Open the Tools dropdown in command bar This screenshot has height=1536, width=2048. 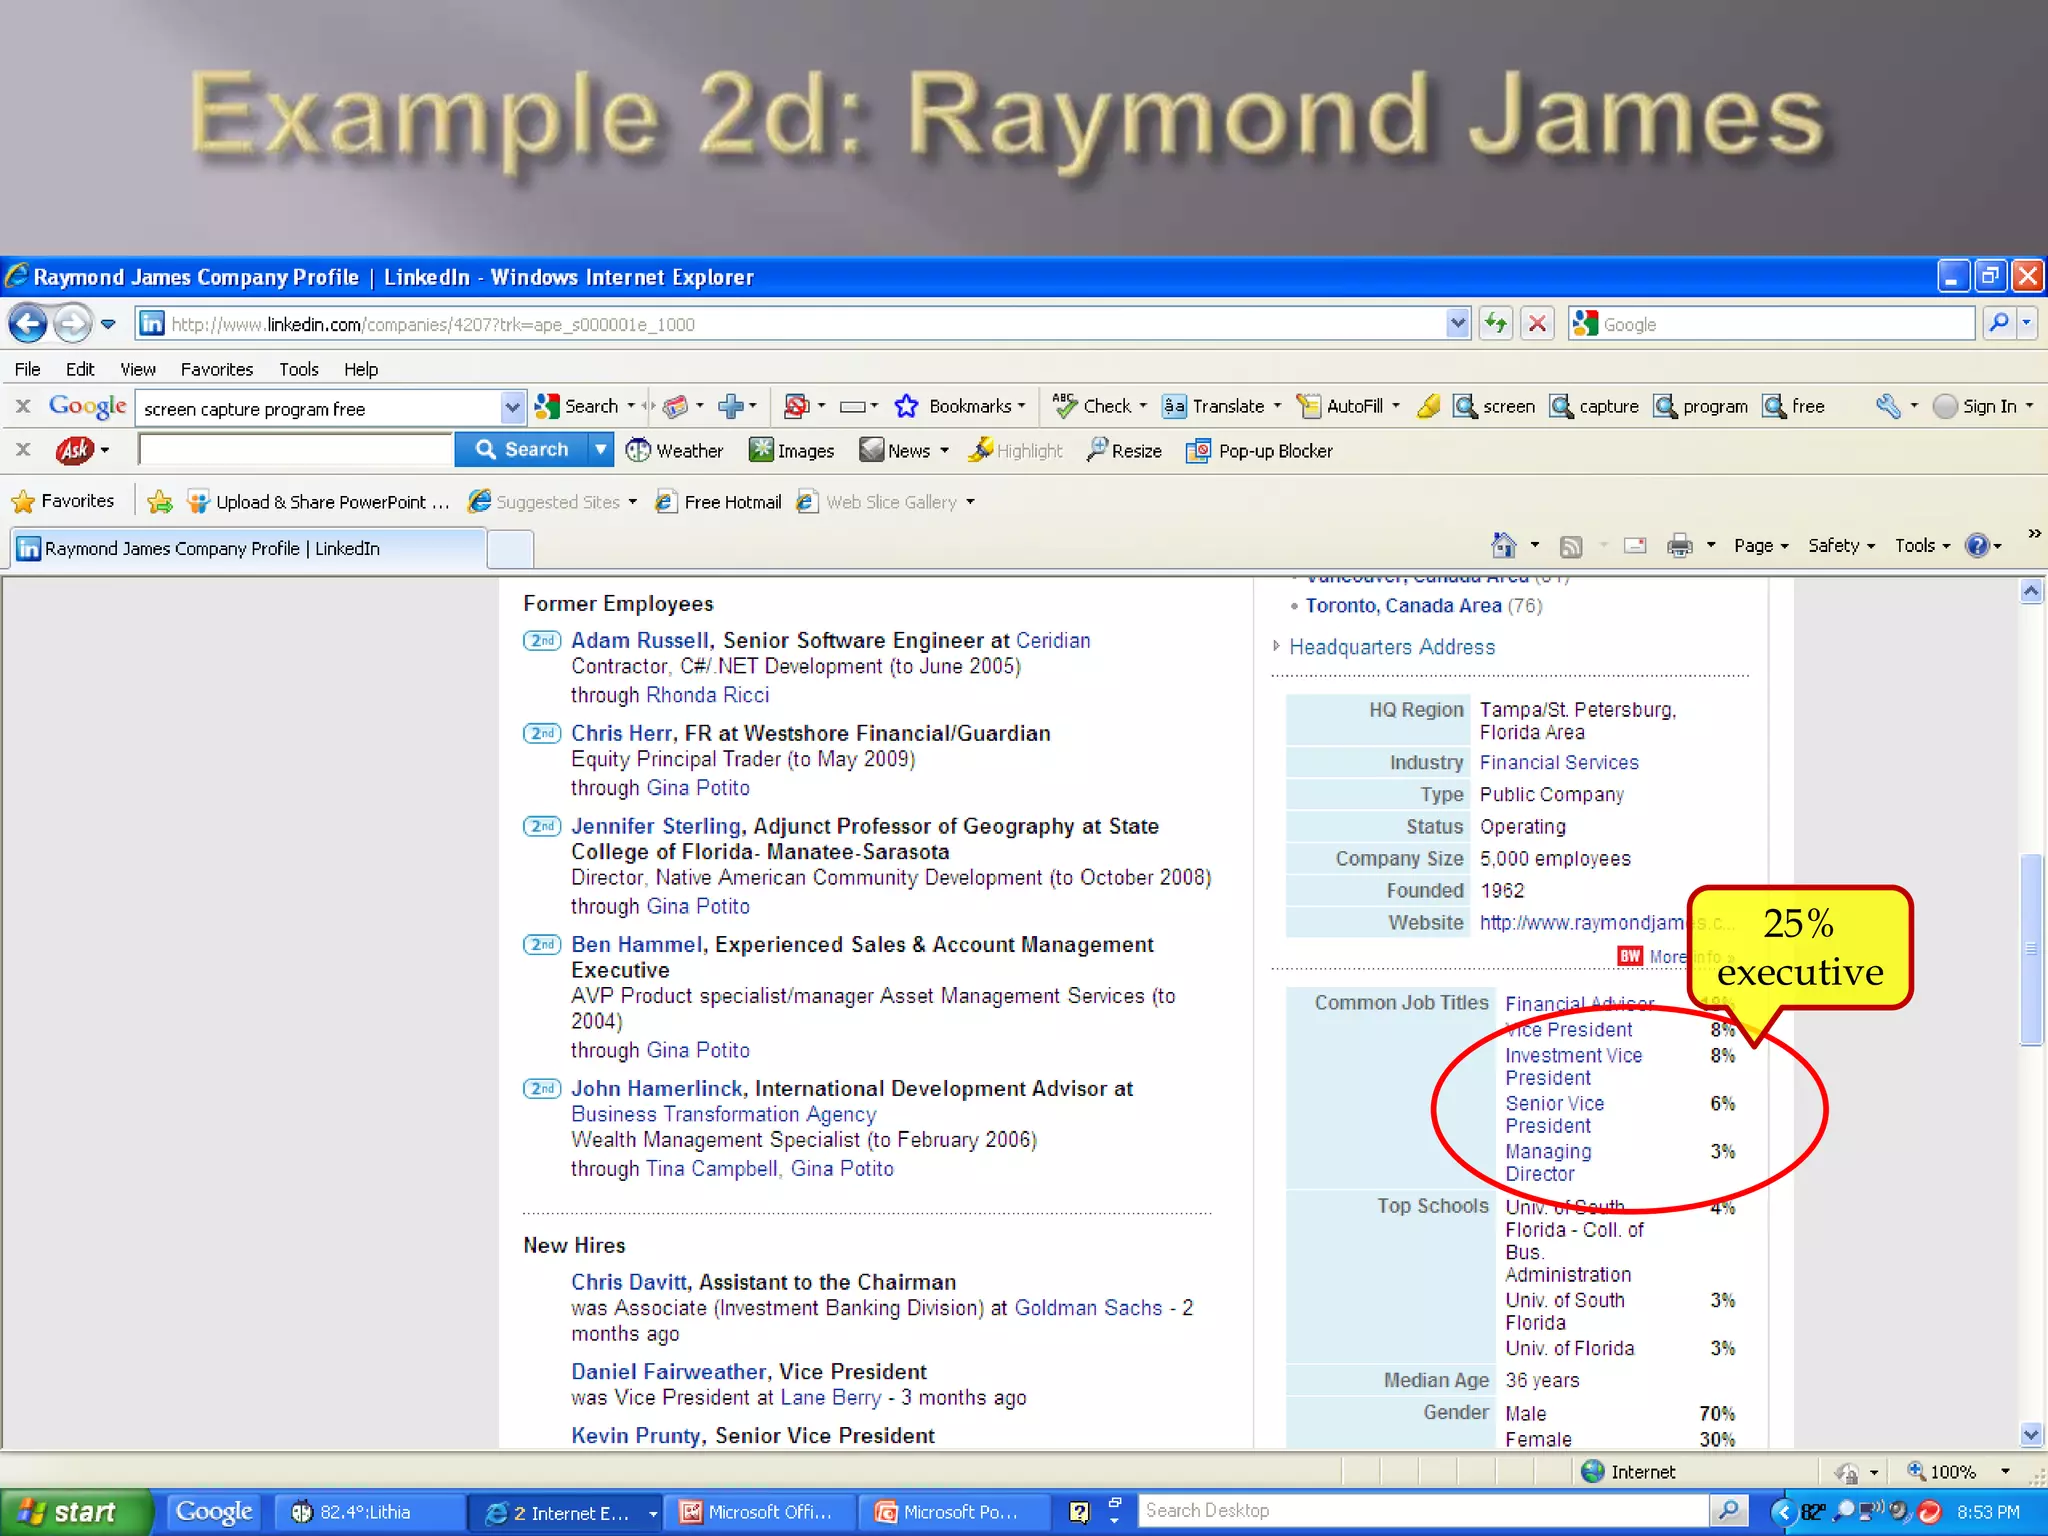click(1922, 545)
